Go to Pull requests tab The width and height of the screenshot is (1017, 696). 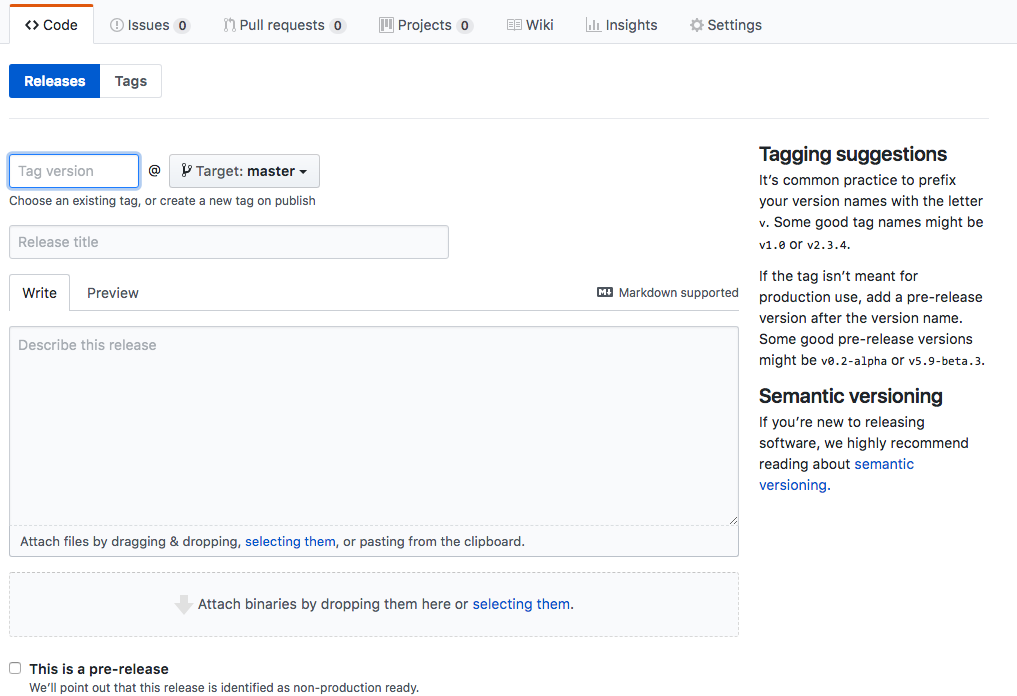(x=284, y=25)
